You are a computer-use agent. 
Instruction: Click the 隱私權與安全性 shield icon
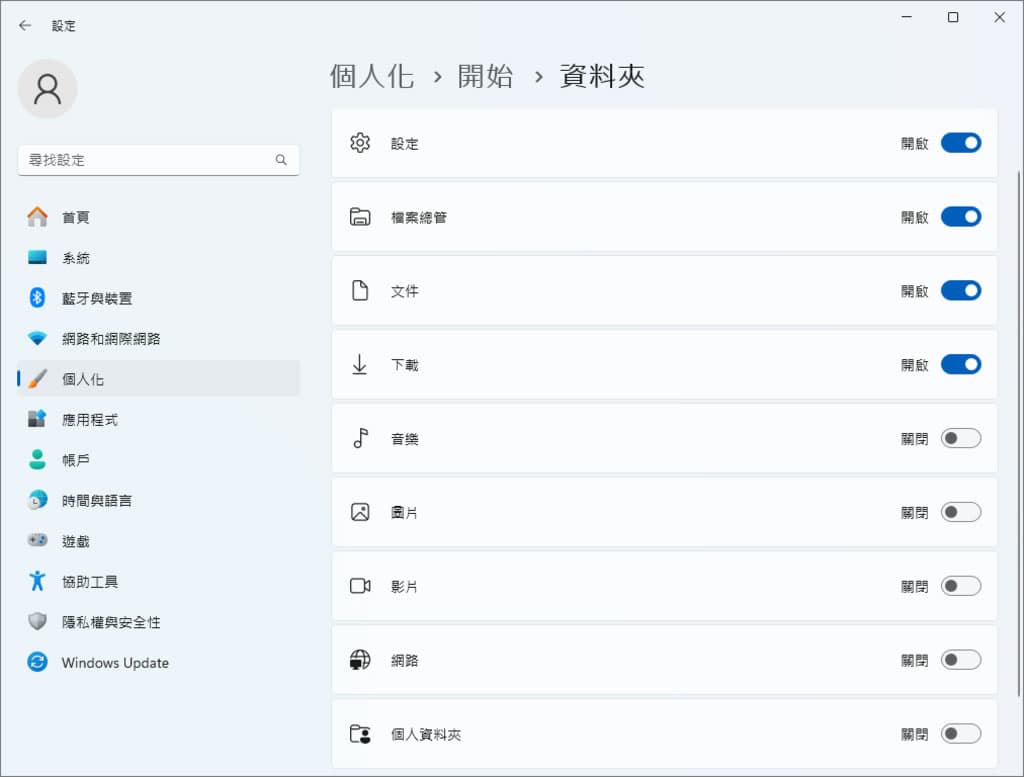[37, 622]
